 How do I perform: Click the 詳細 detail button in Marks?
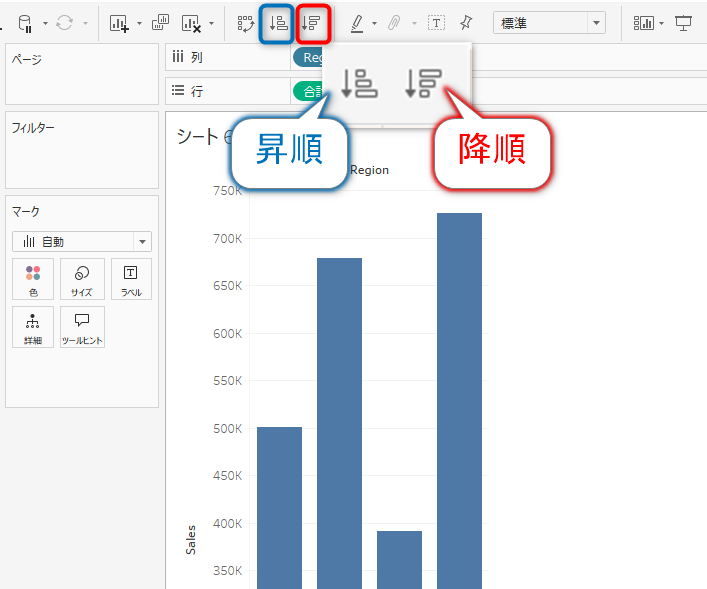34,327
